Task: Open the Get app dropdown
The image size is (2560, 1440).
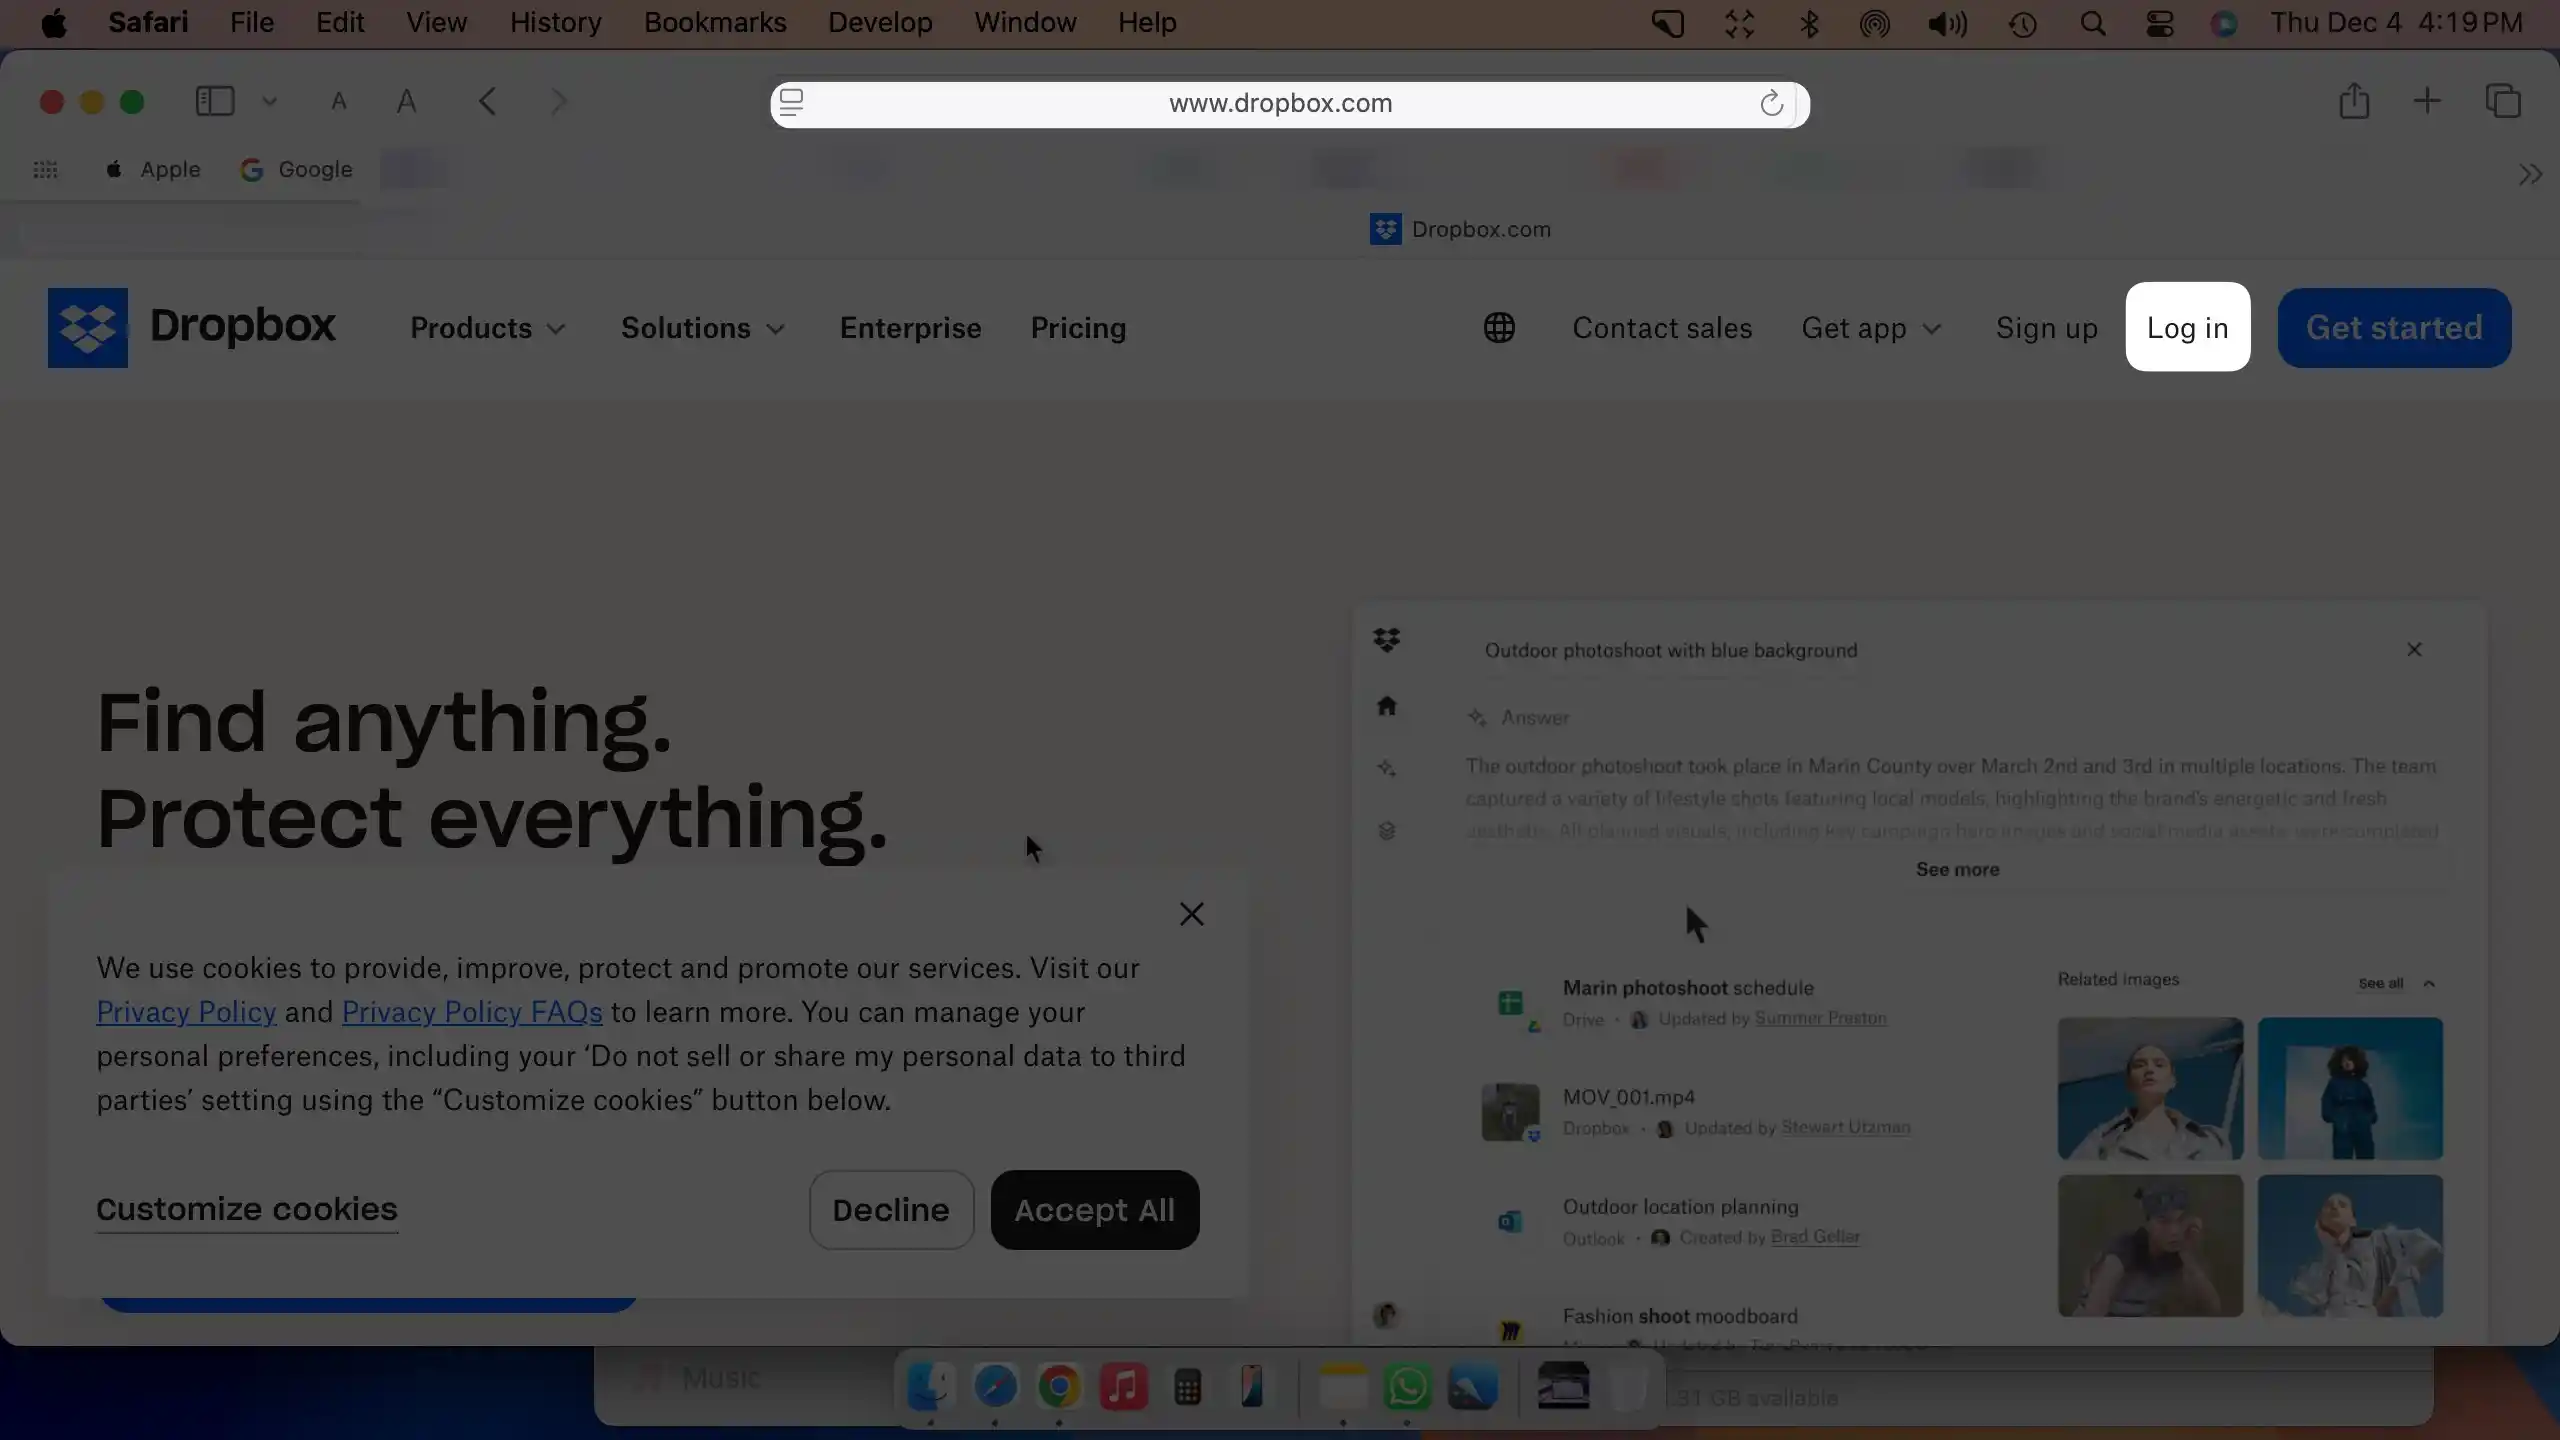Action: tap(1871, 328)
